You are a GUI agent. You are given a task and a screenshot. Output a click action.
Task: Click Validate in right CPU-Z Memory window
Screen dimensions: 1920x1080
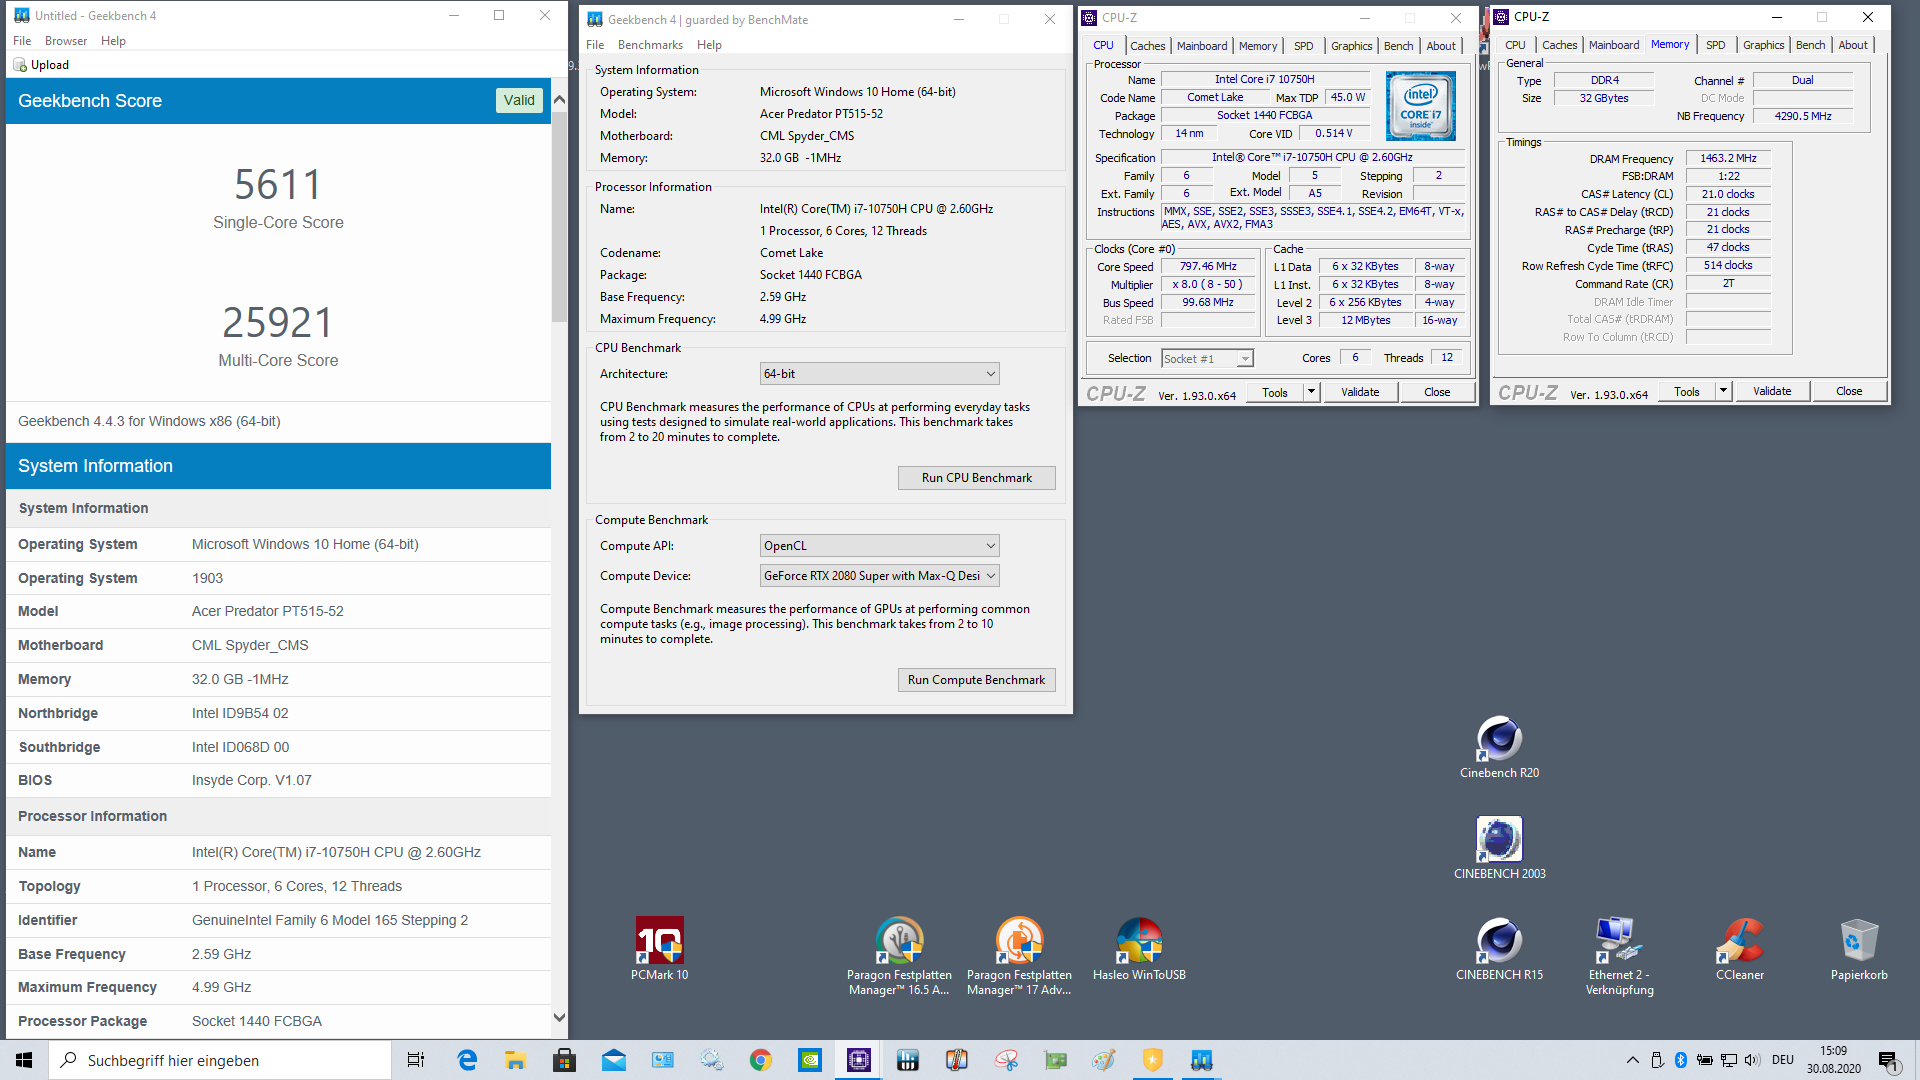coord(1772,391)
